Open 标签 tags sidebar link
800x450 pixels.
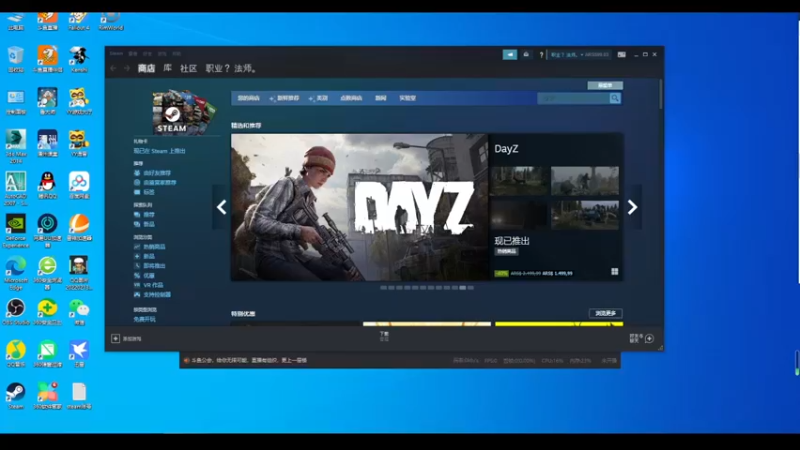pyautogui.click(x=149, y=192)
